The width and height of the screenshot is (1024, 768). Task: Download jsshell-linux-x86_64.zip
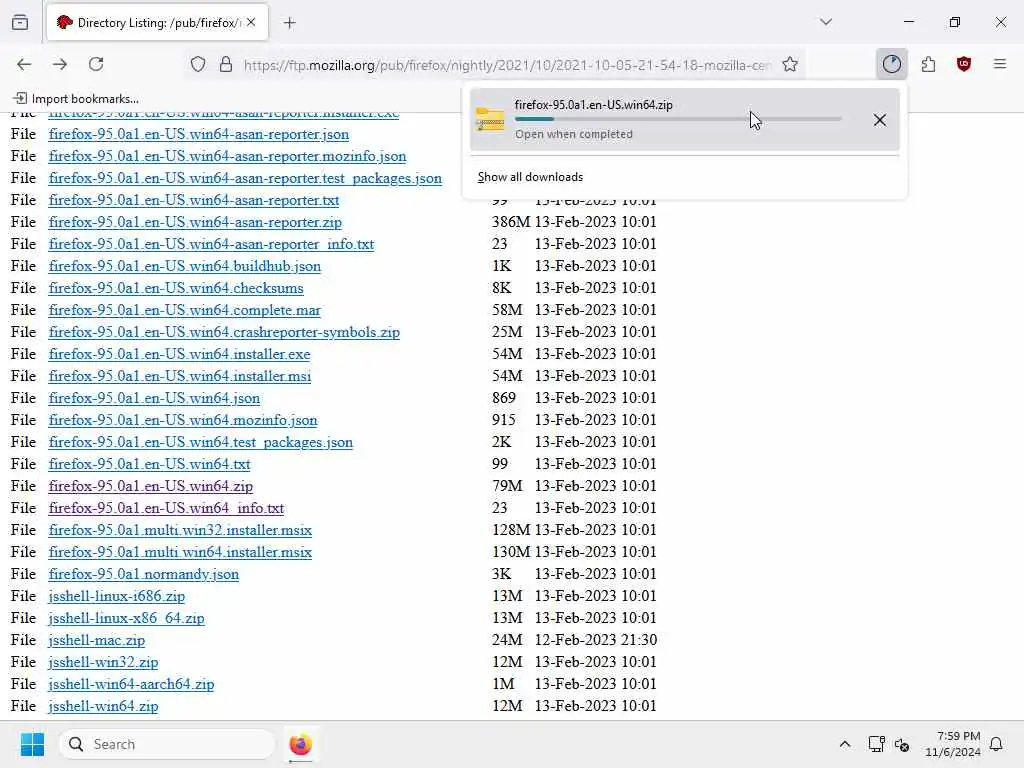point(127,618)
